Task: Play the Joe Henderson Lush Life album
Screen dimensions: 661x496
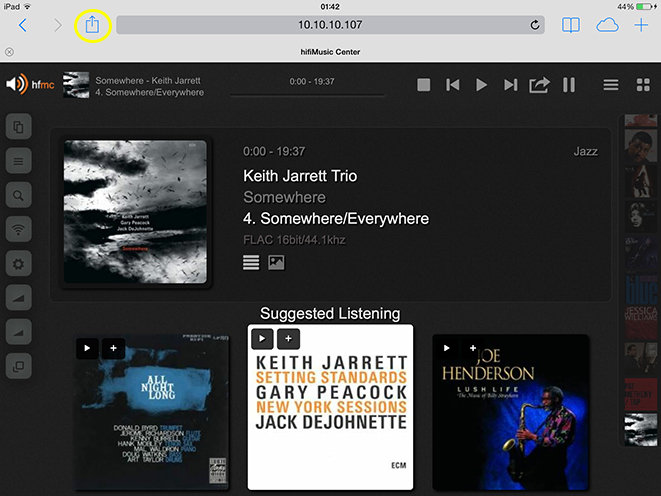Action: (x=447, y=348)
